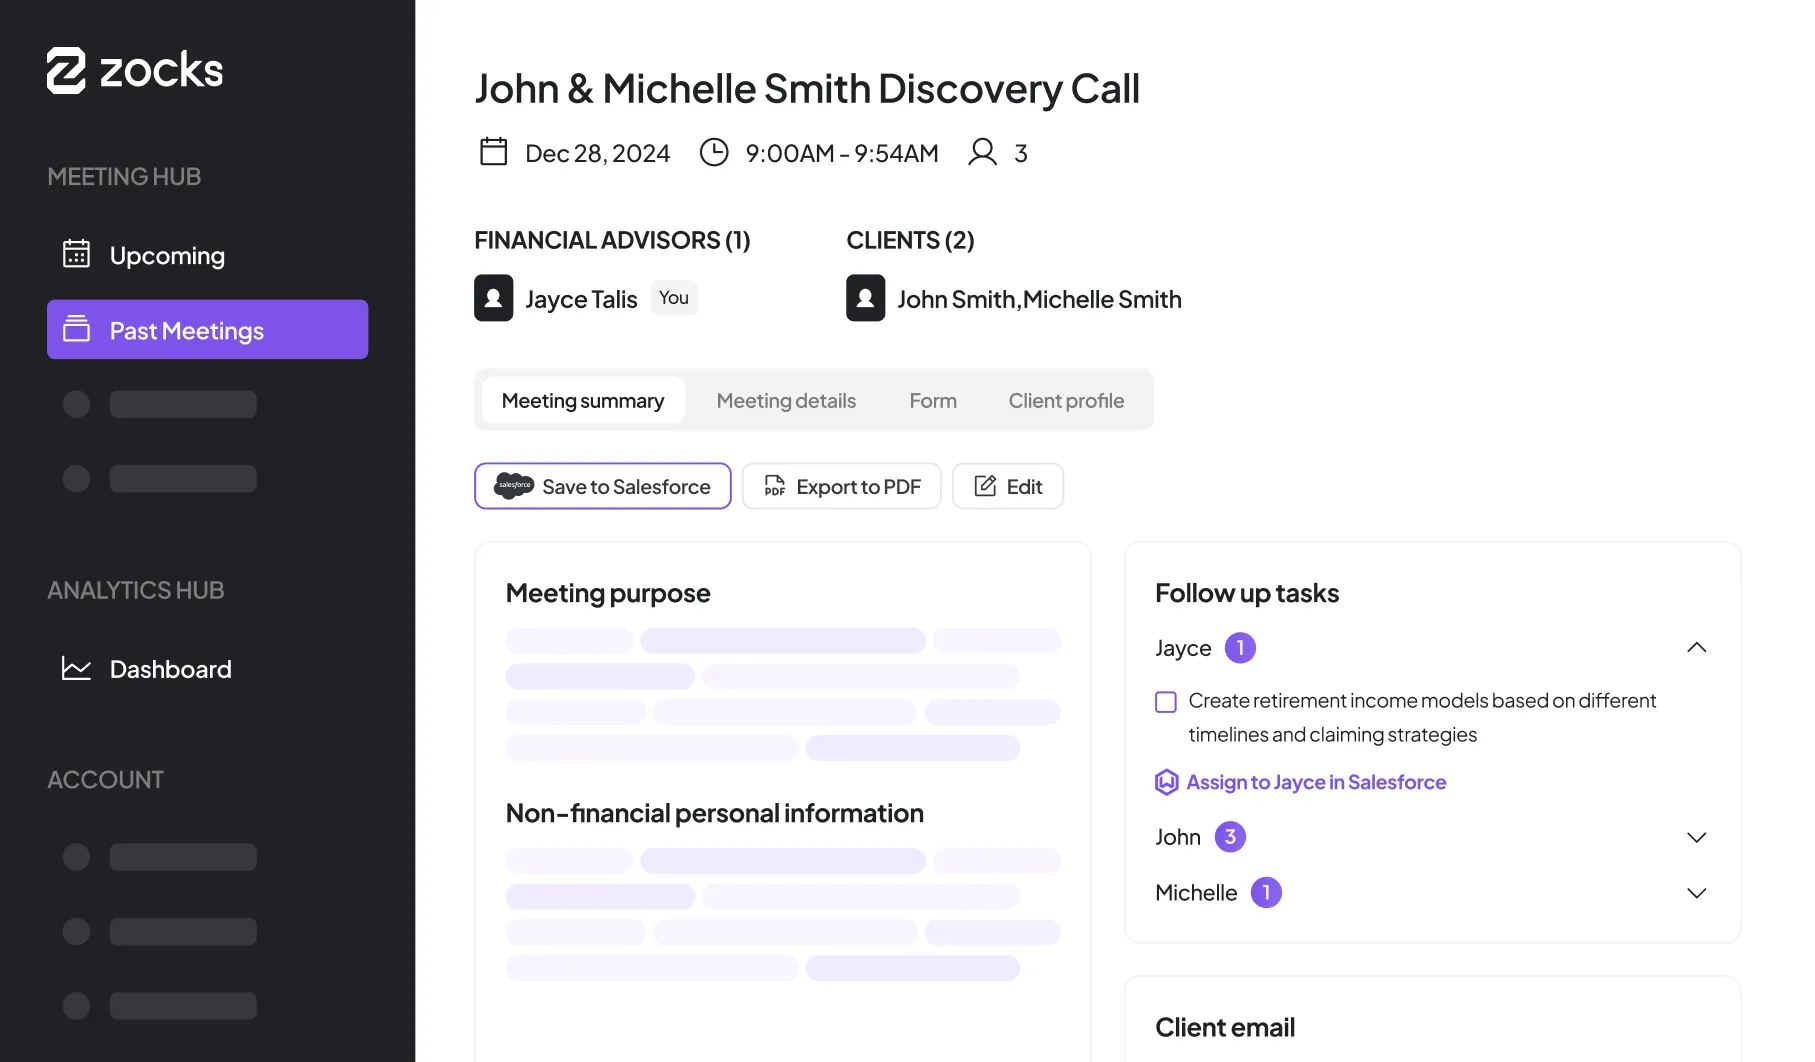Click the attendees person icon

[x=982, y=152]
